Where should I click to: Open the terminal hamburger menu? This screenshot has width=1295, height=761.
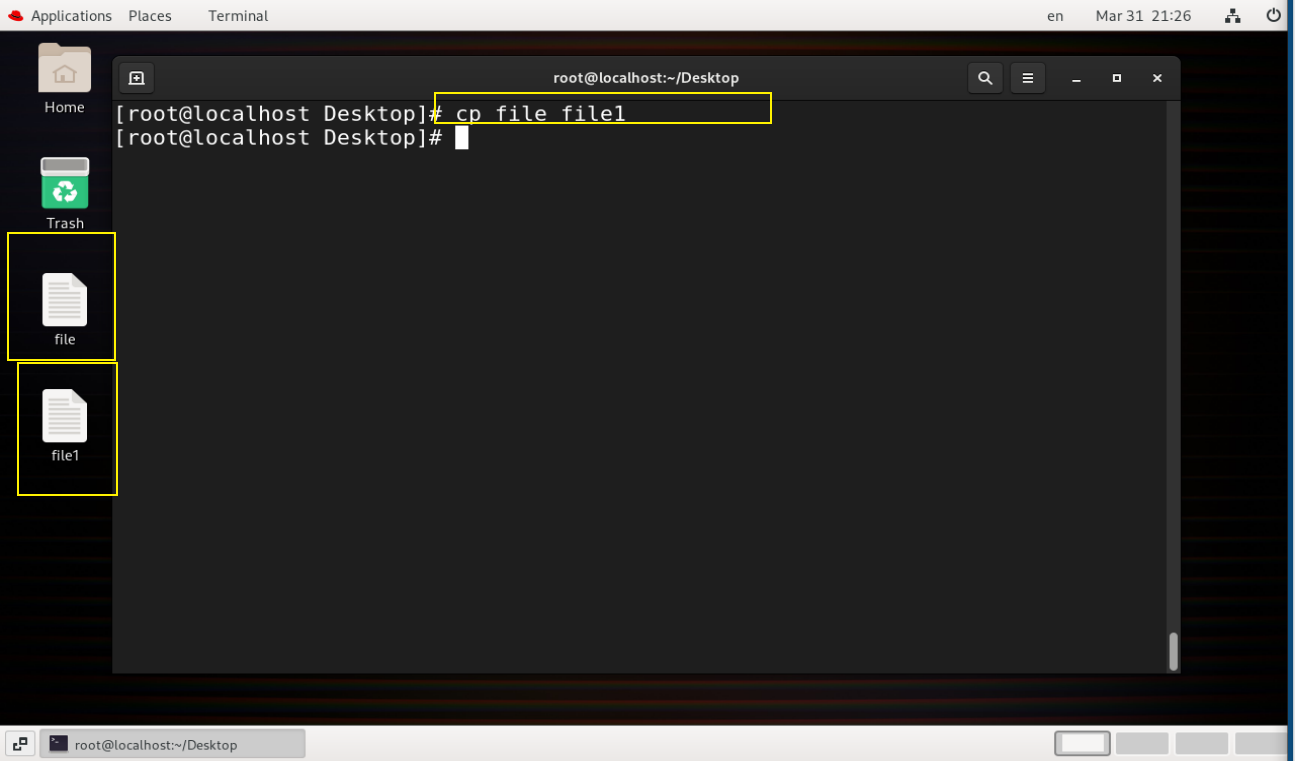coord(1027,78)
